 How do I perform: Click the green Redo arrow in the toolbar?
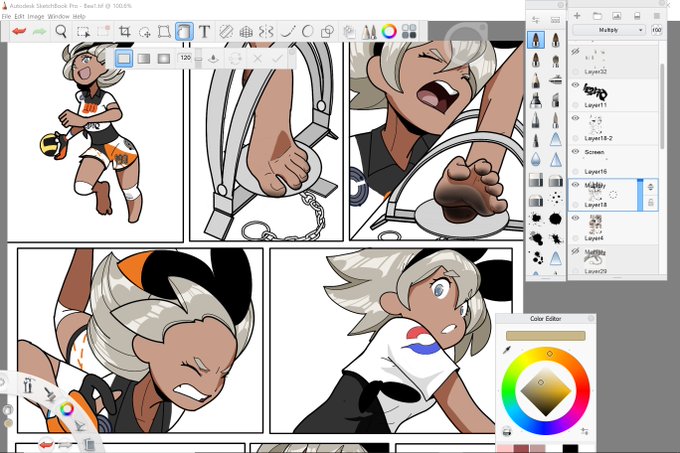coord(39,31)
